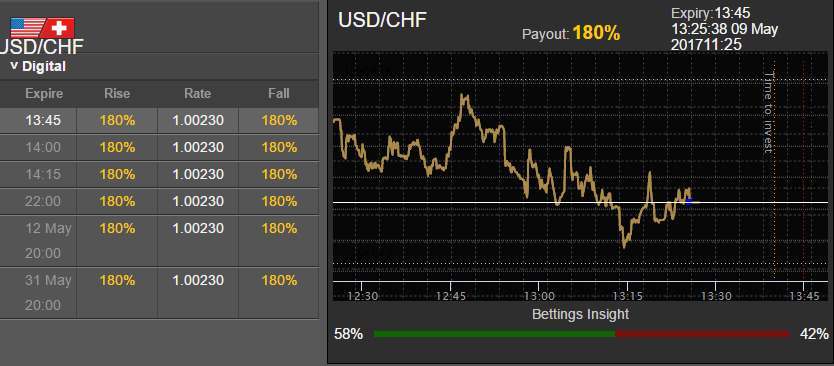Click Rise 180% for 12 May

click(x=117, y=229)
